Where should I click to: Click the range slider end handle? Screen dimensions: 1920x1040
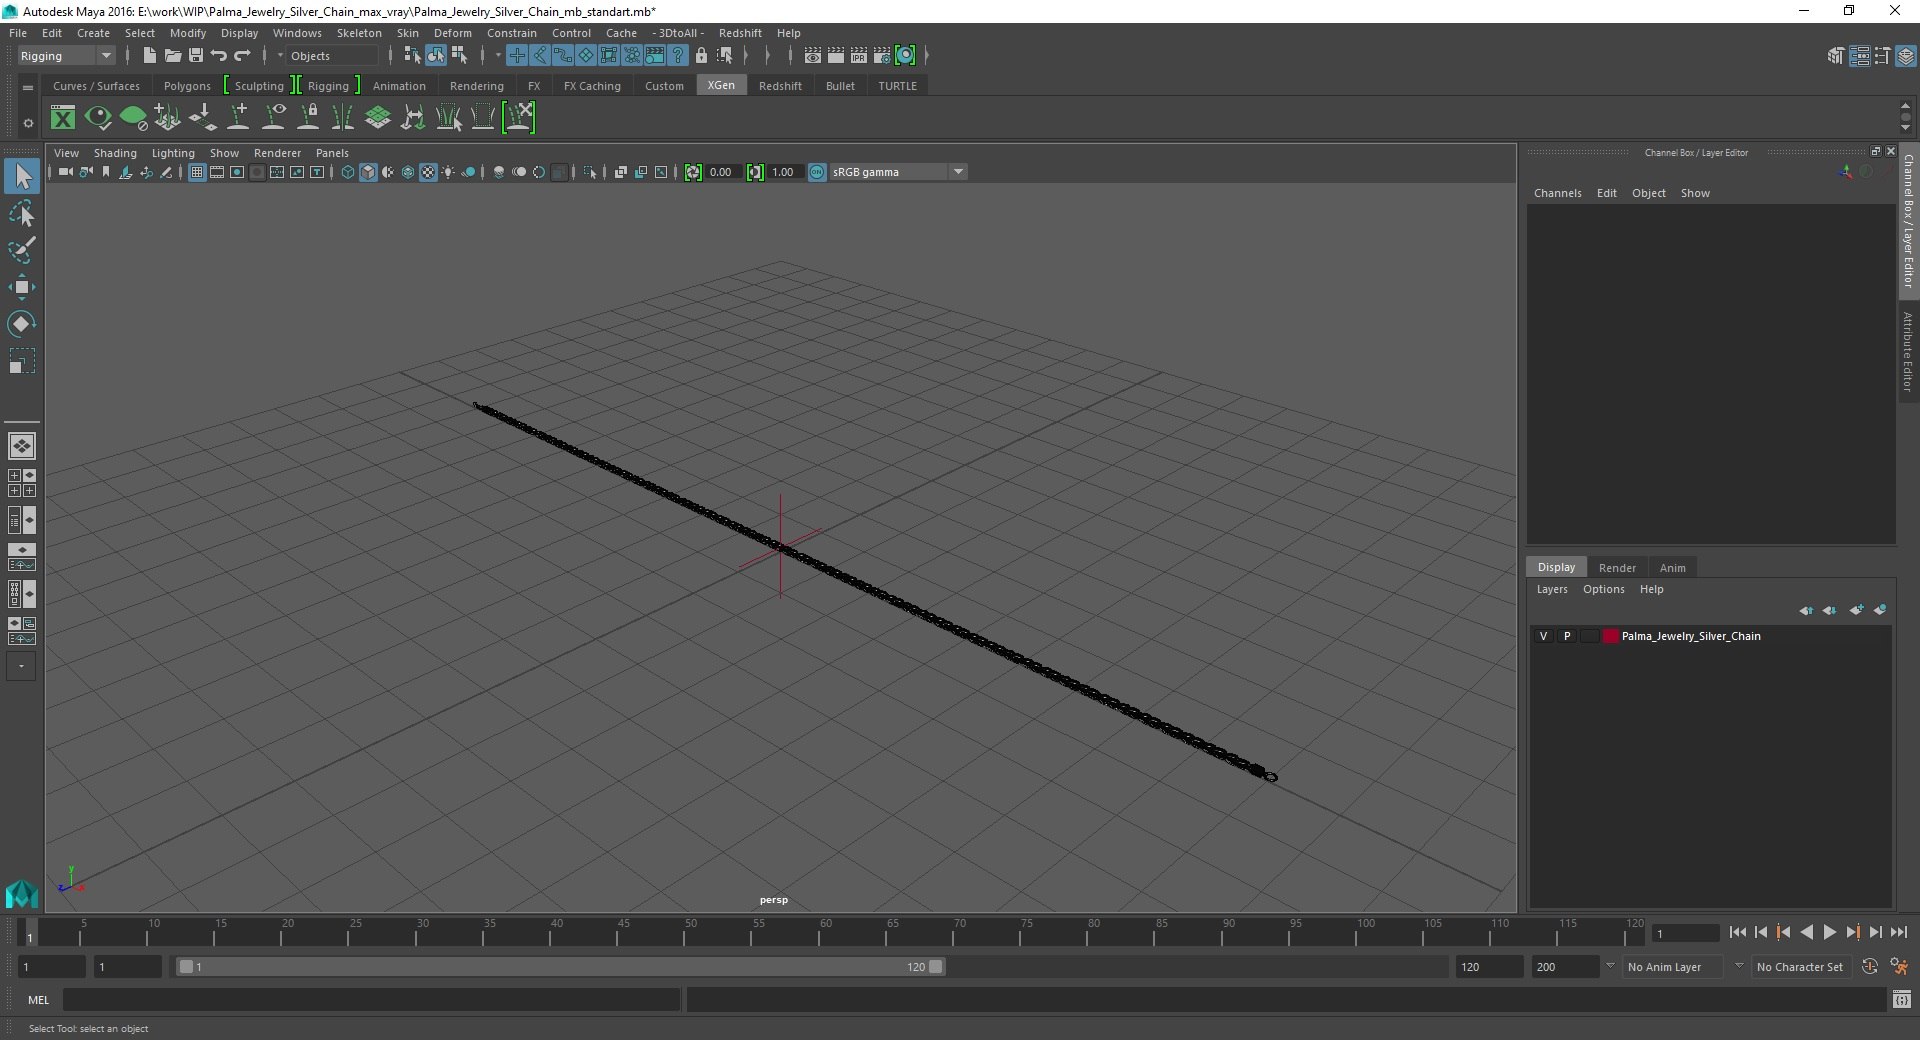pyautogui.click(x=935, y=967)
